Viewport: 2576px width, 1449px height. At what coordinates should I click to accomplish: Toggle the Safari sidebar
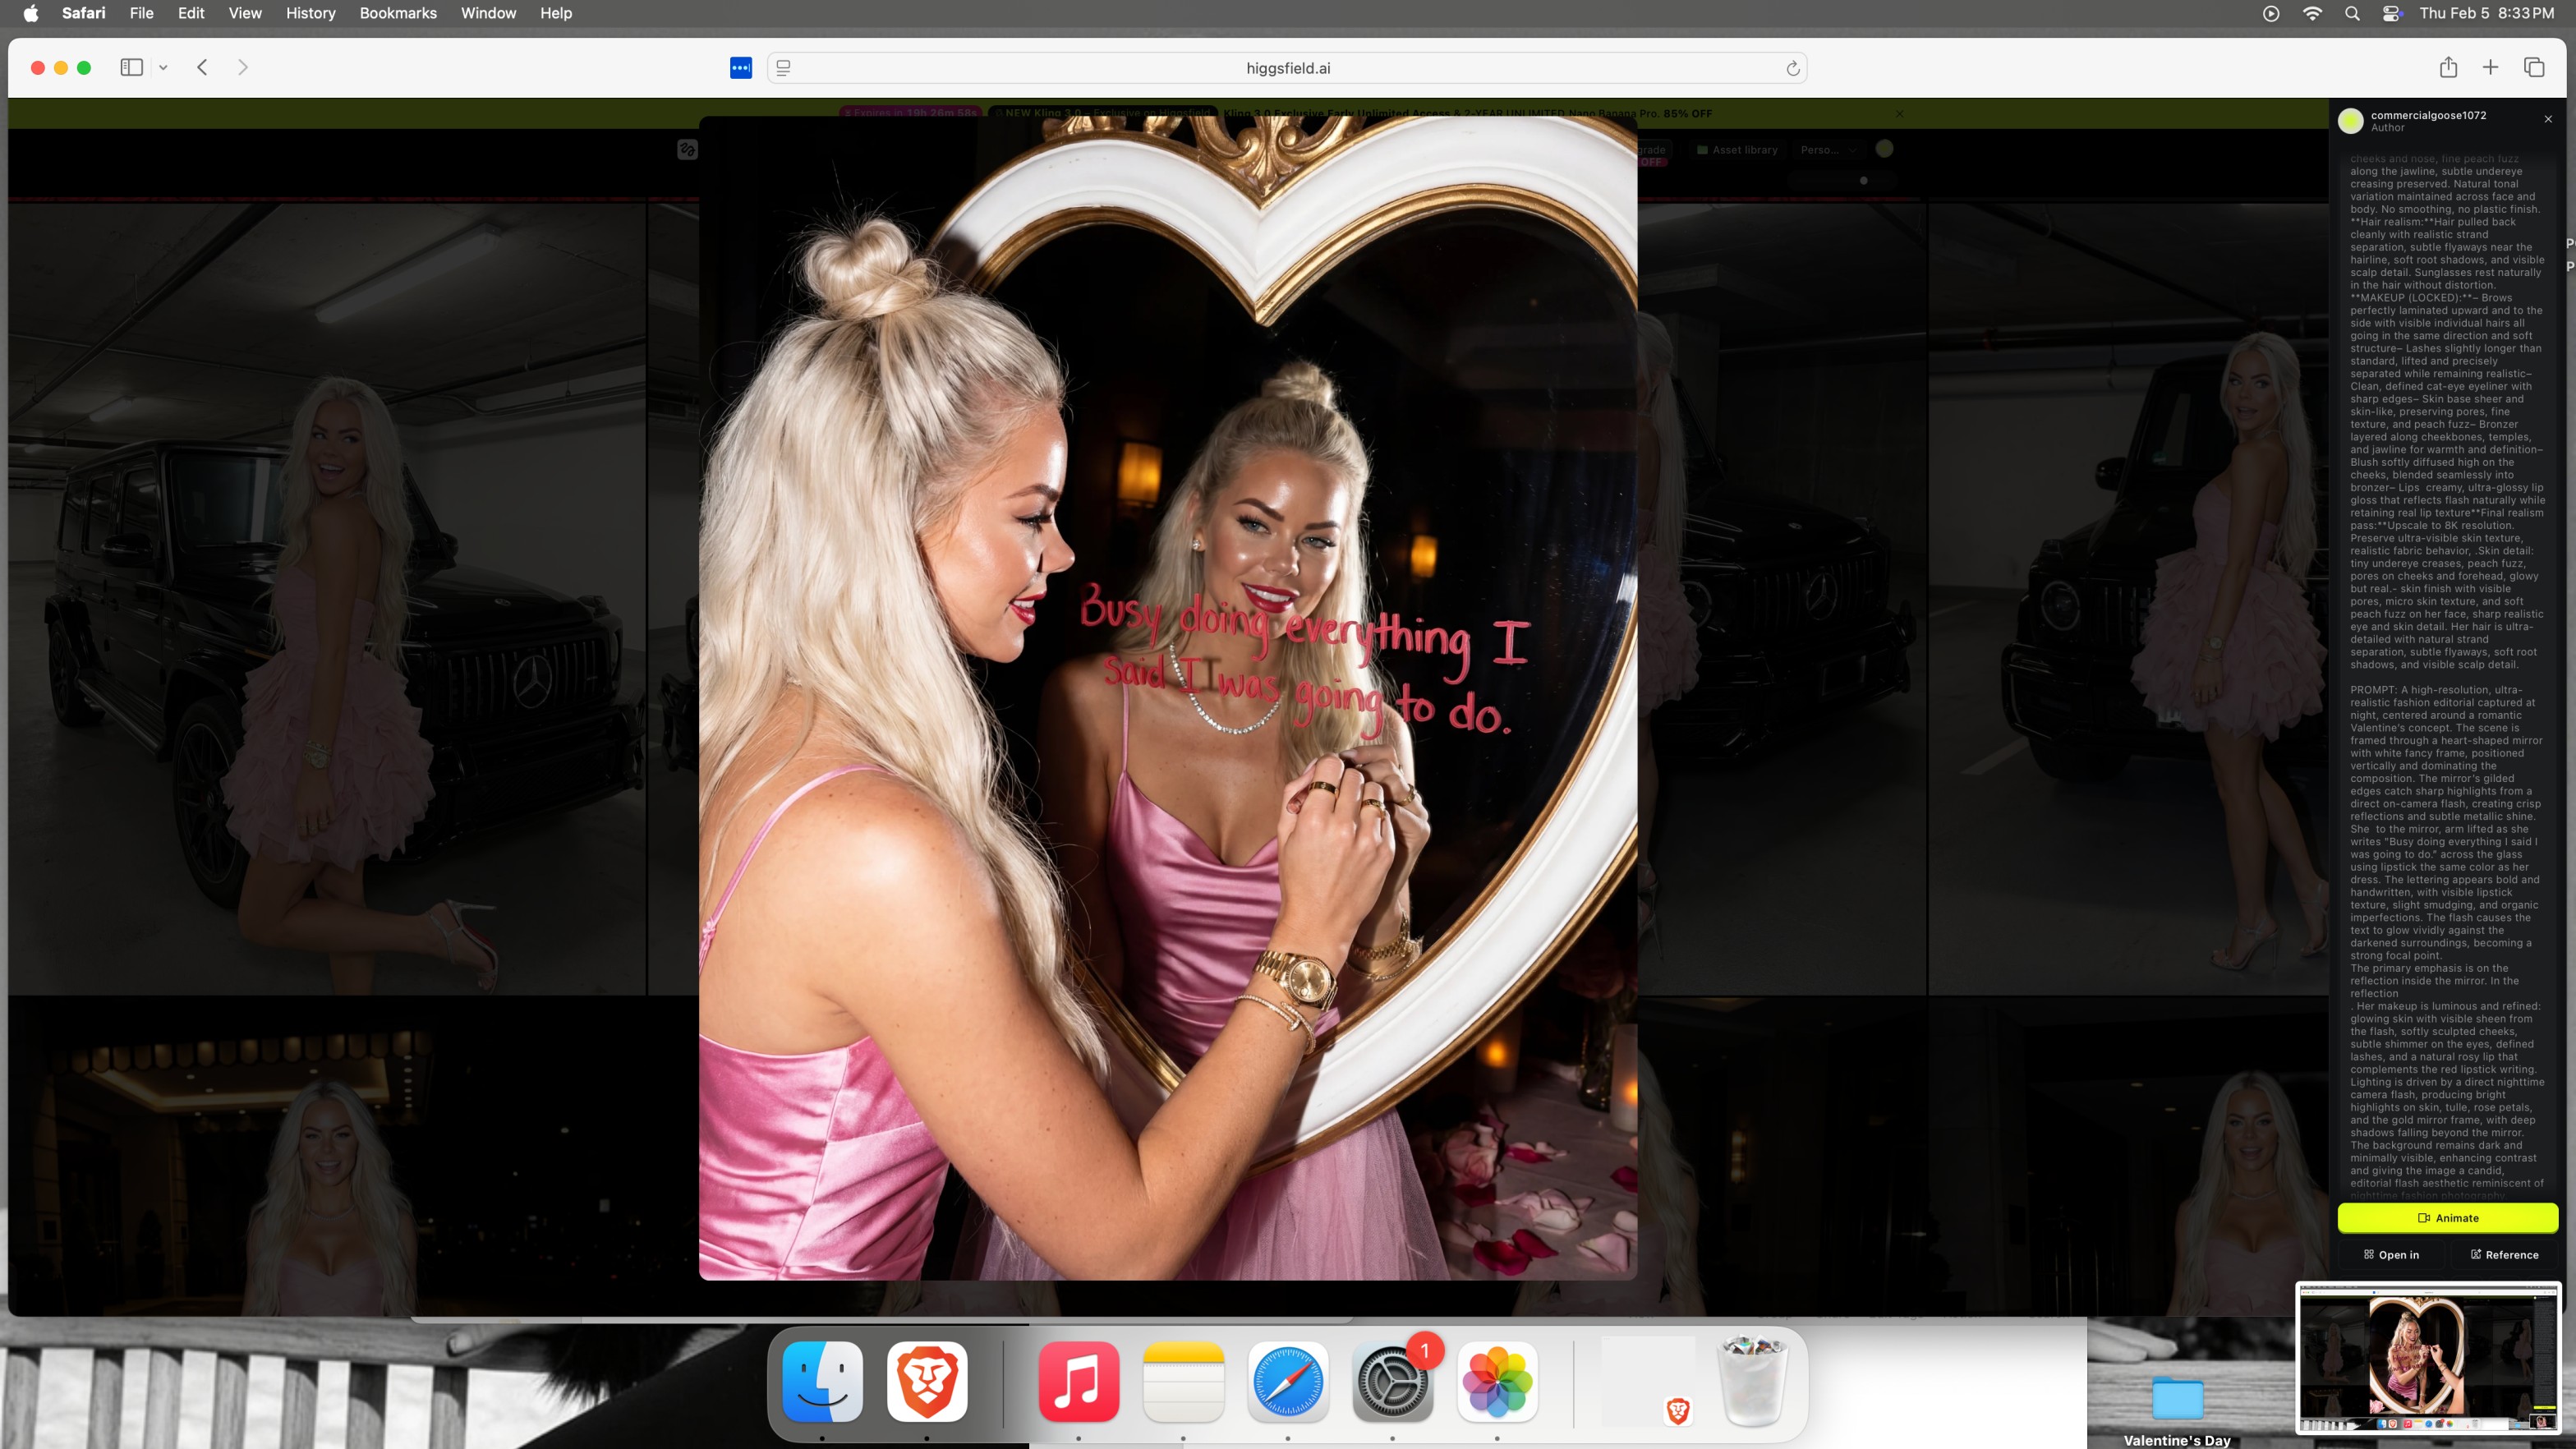point(131,67)
